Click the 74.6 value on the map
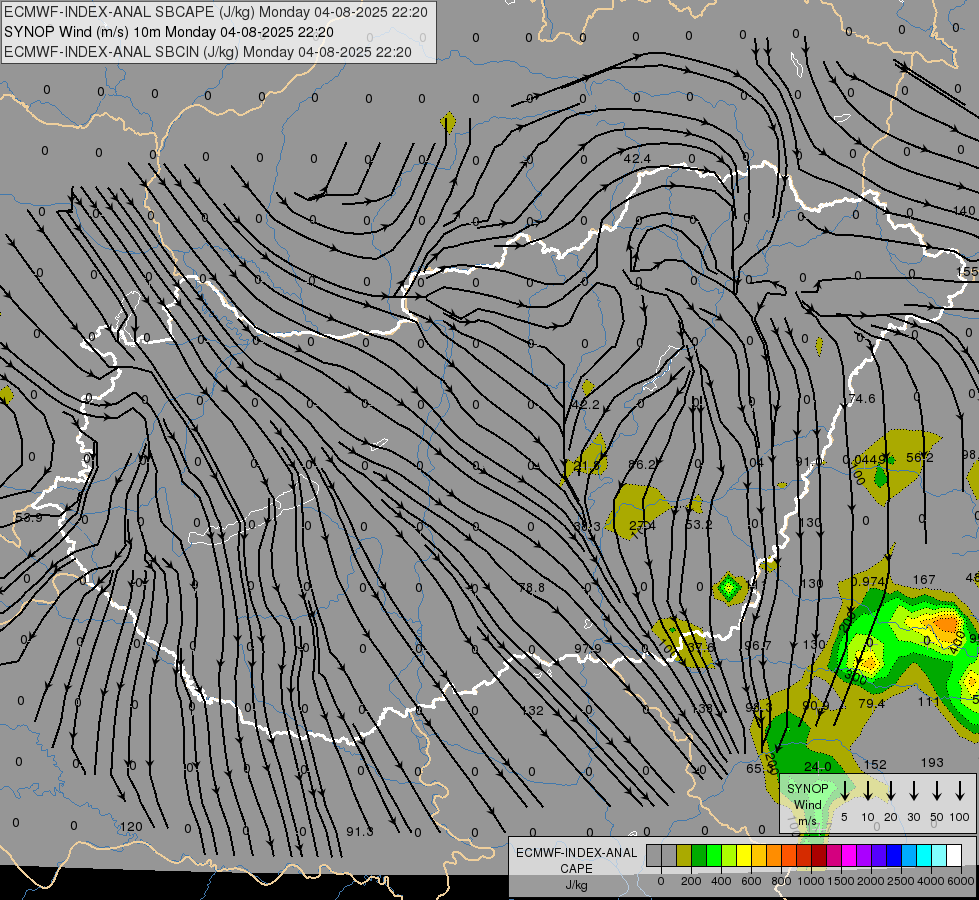 pos(862,398)
